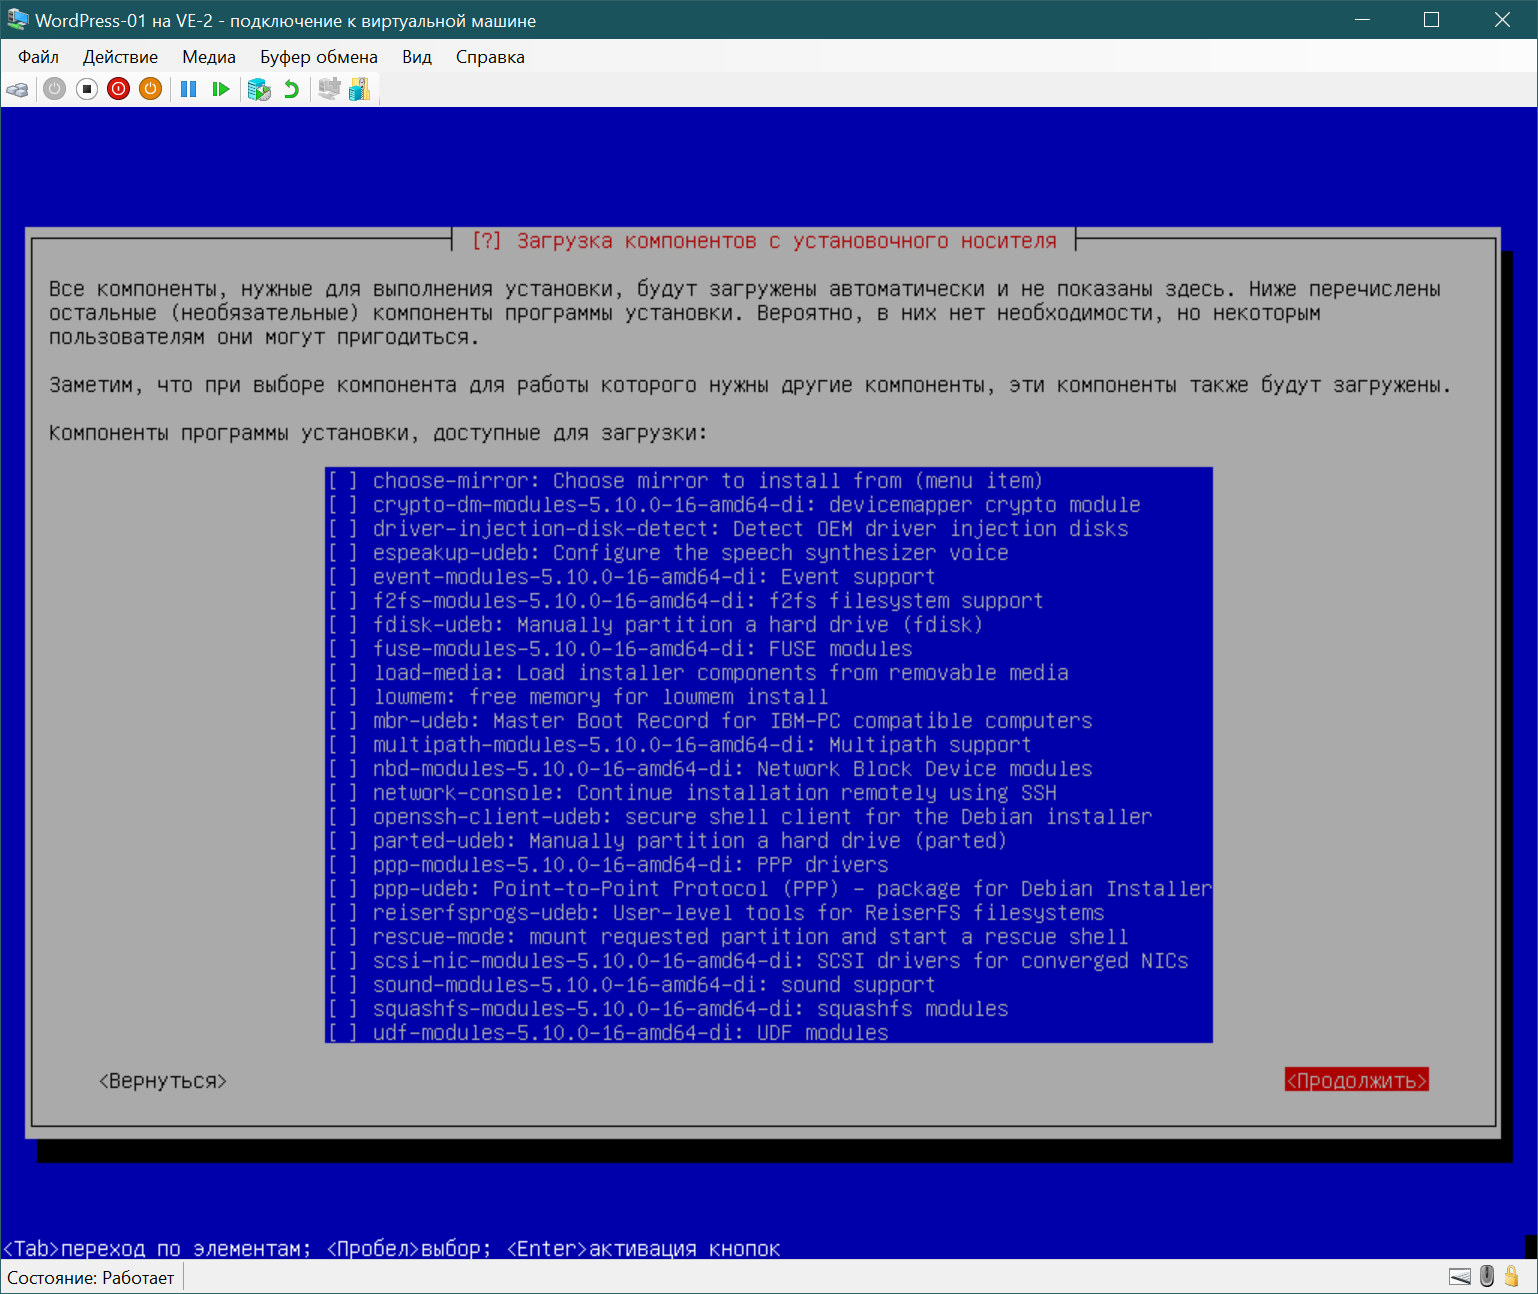Check the espeakup-udeb checkbox
Image resolution: width=1538 pixels, height=1294 pixels.
click(343, 553)
